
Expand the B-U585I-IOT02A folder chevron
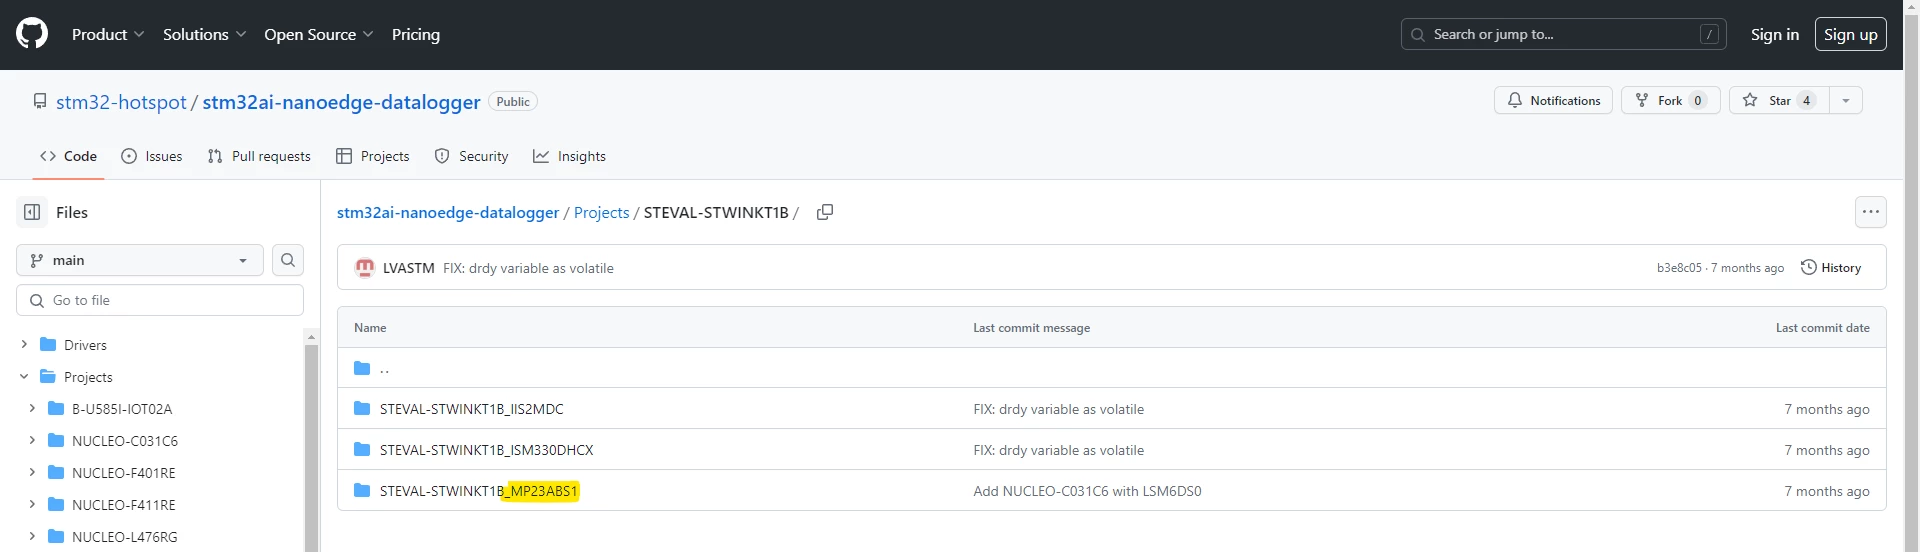(x=32, y=408)
